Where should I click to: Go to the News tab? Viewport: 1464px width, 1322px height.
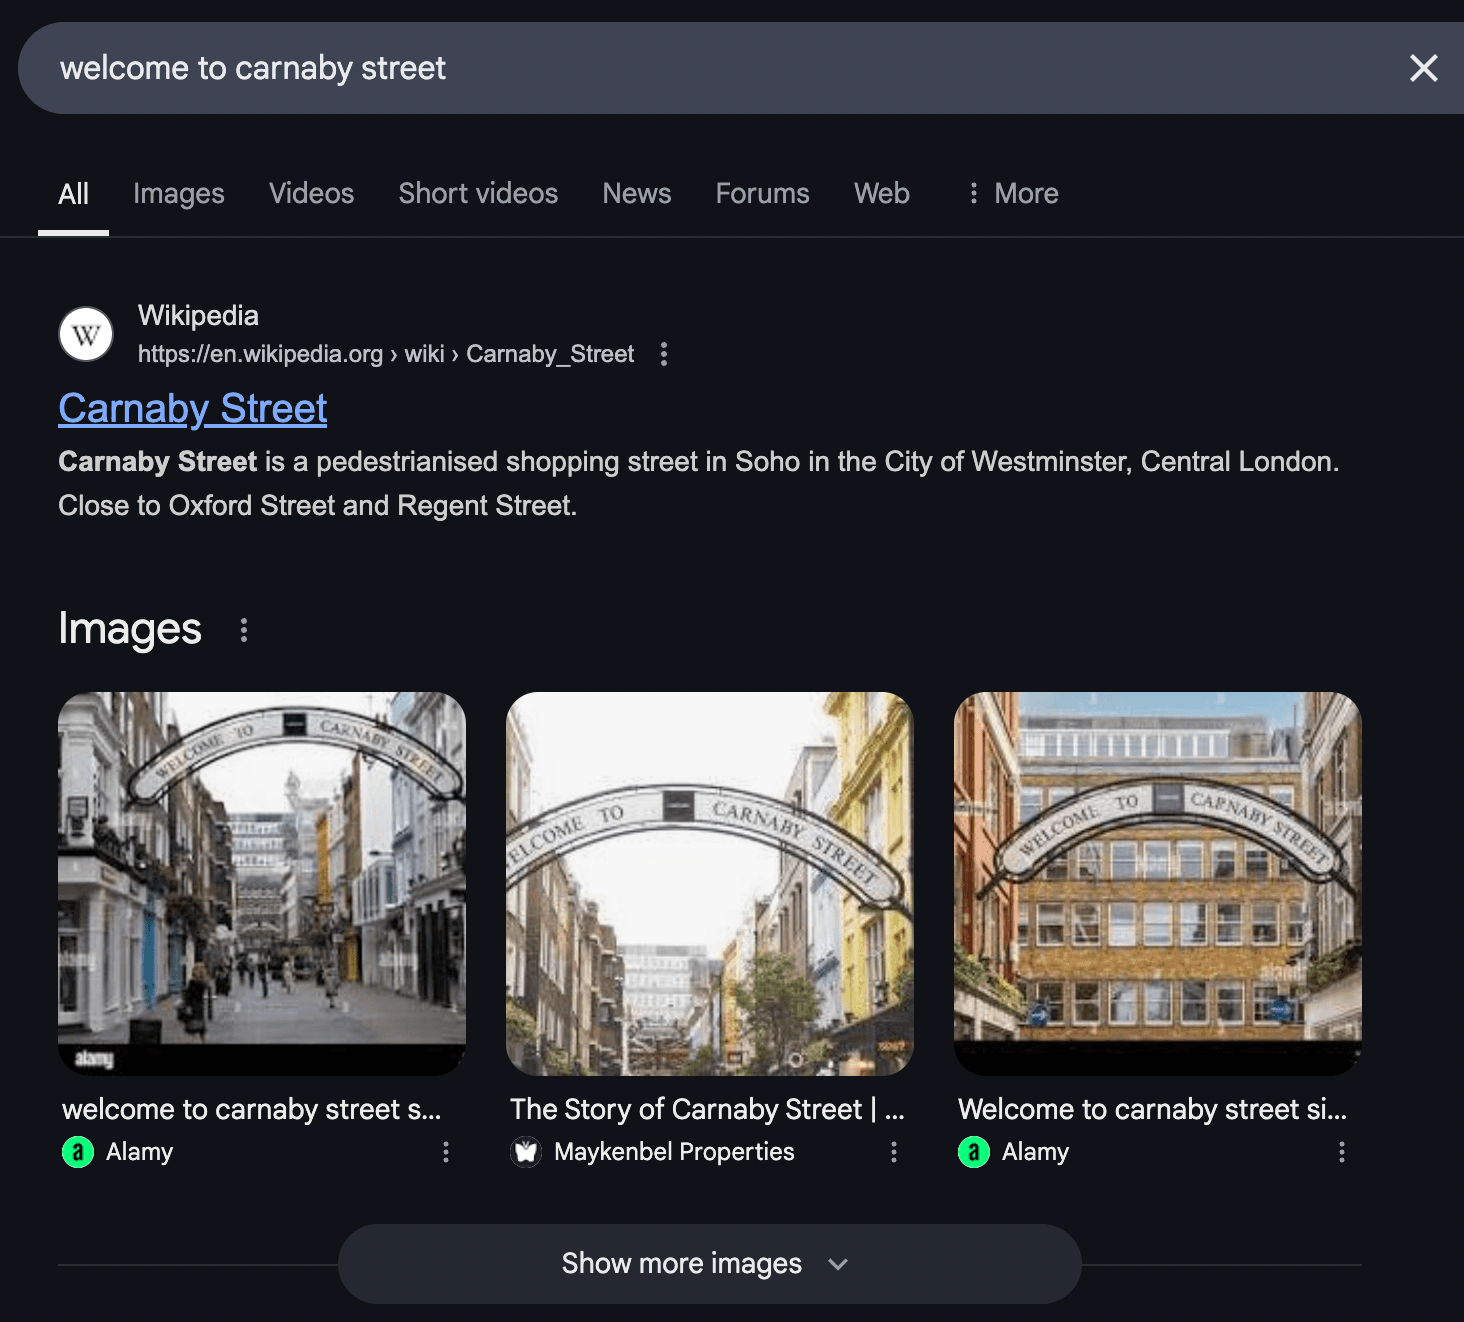[636, 193]
